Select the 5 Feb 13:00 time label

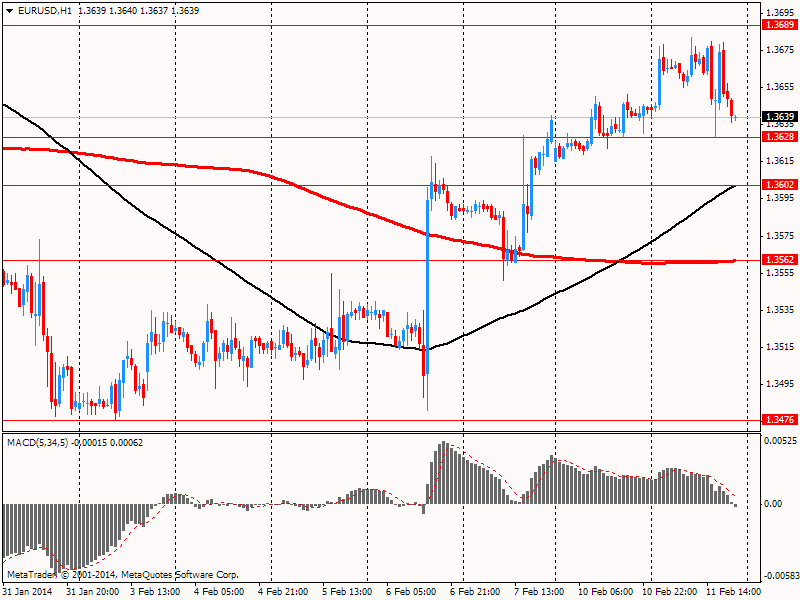347,591
